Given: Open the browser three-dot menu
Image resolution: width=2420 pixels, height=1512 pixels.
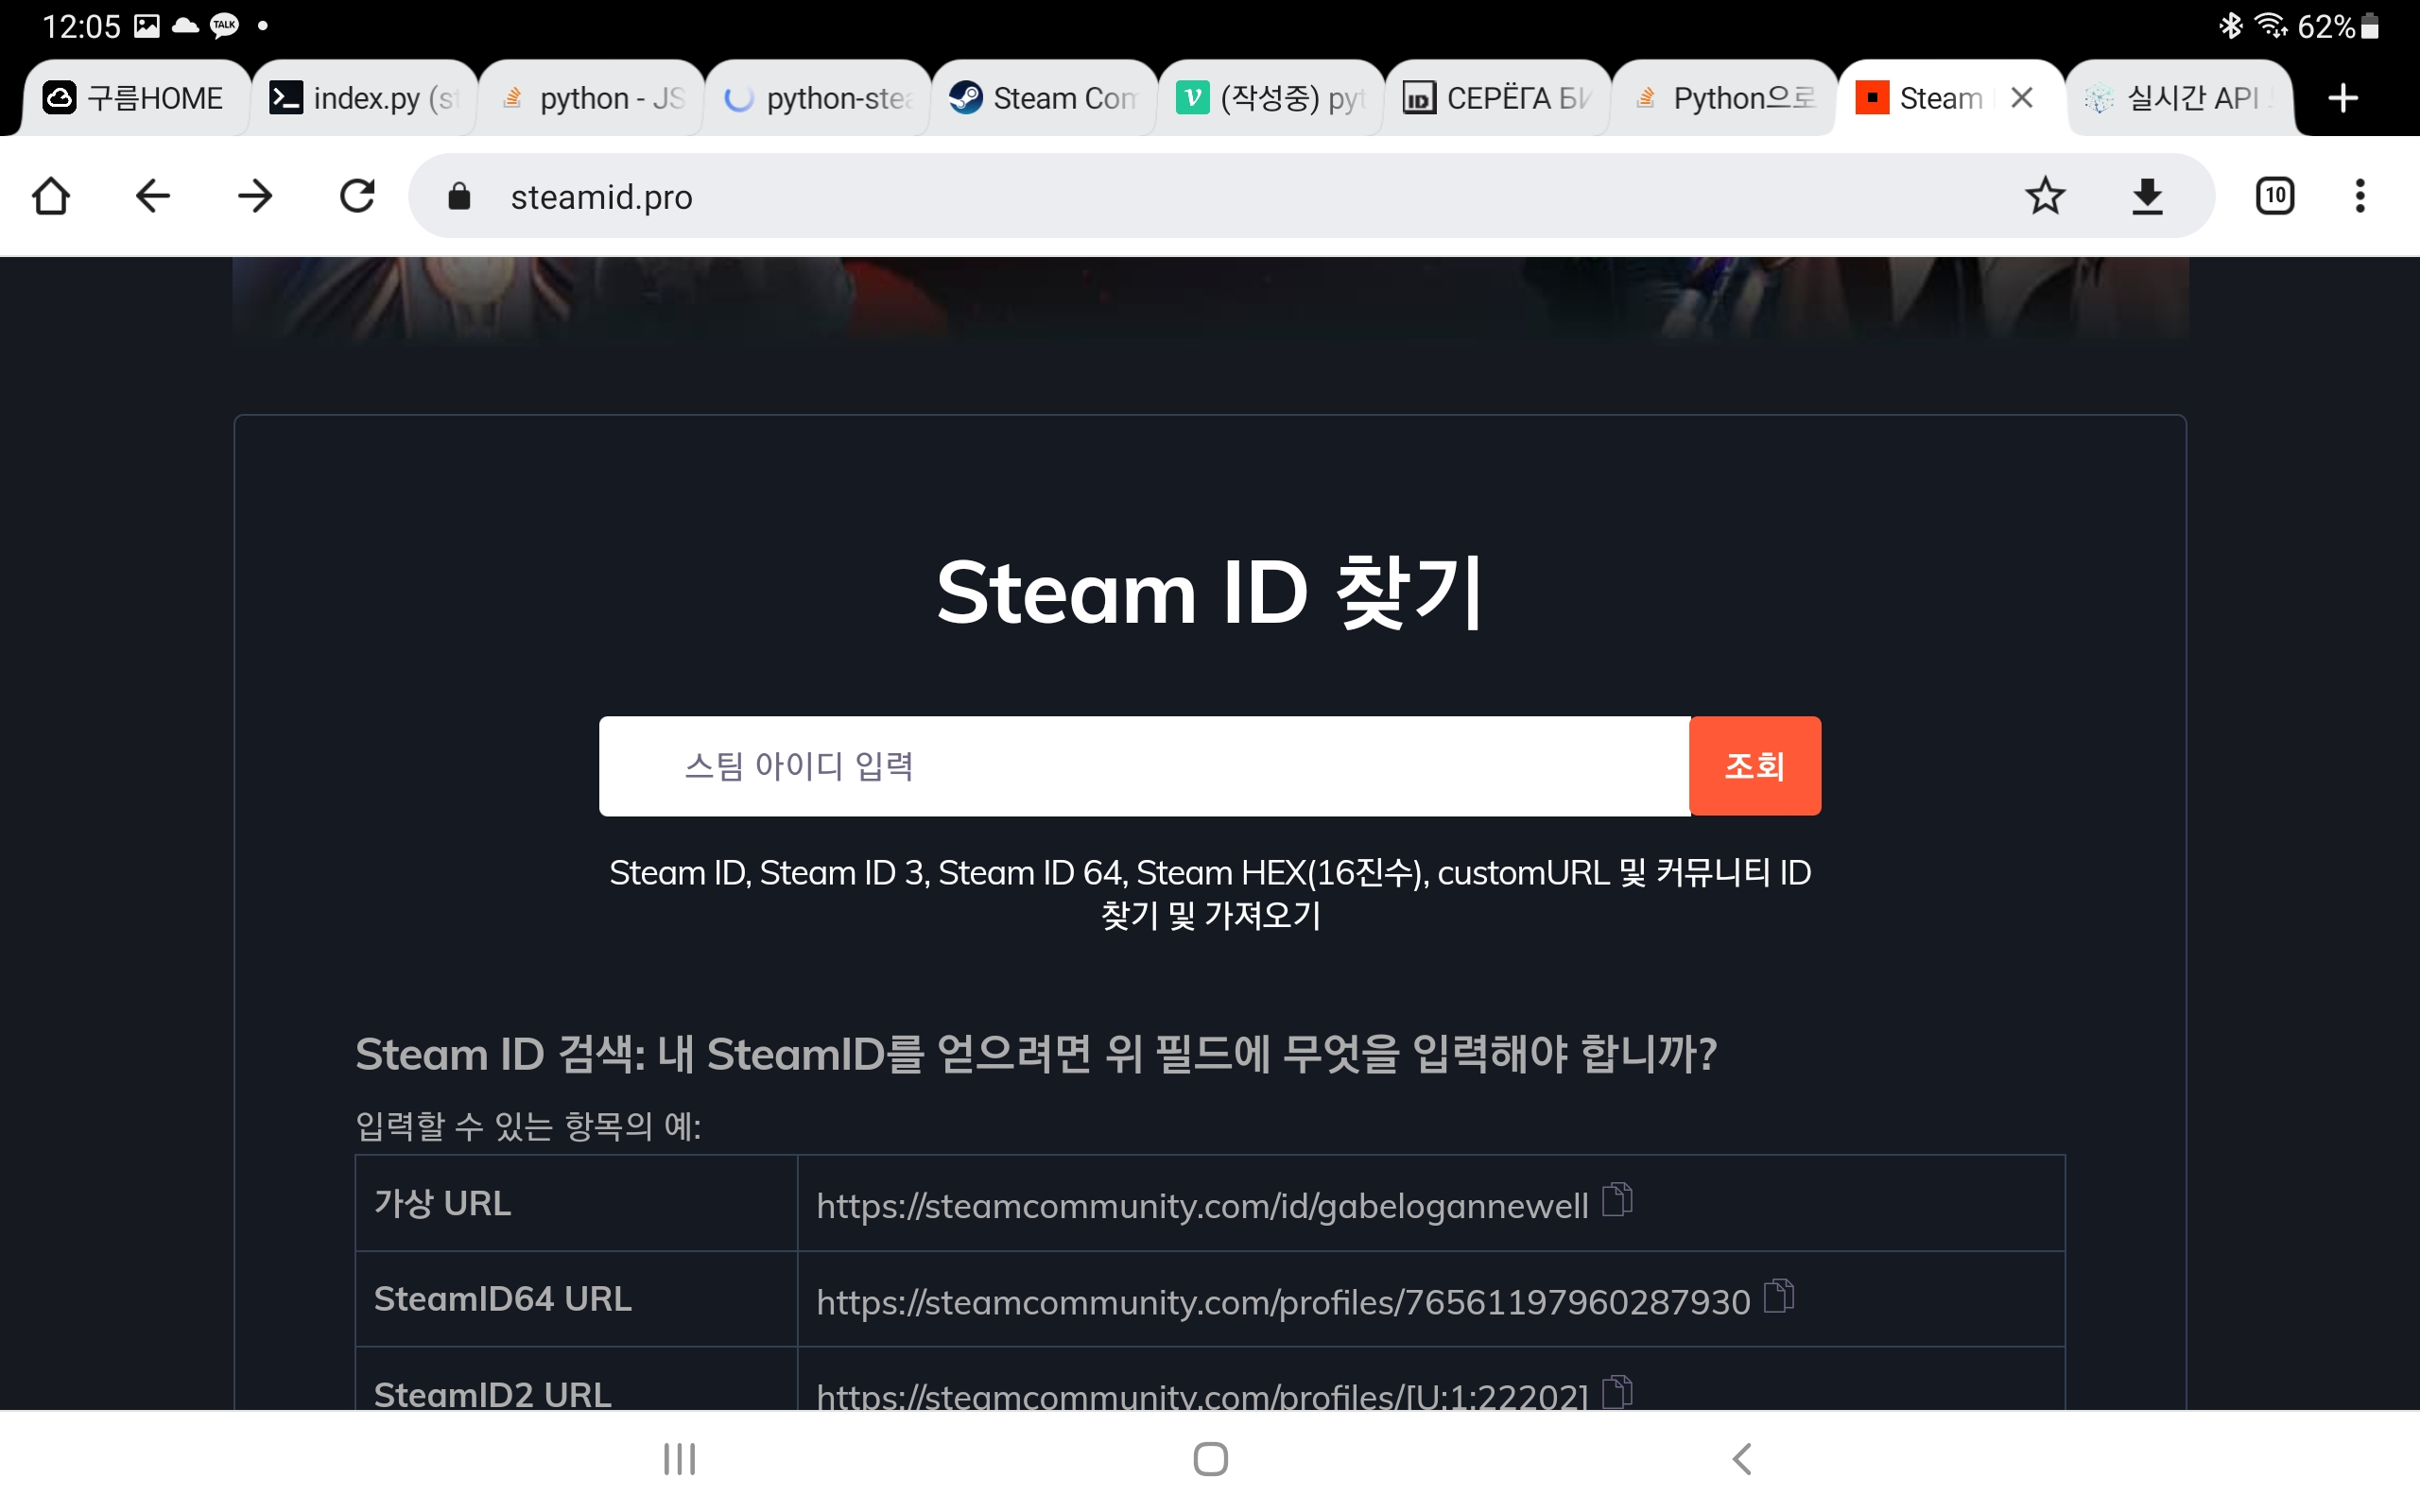Looking at the screenshot, I should [x=2360, y=196].
